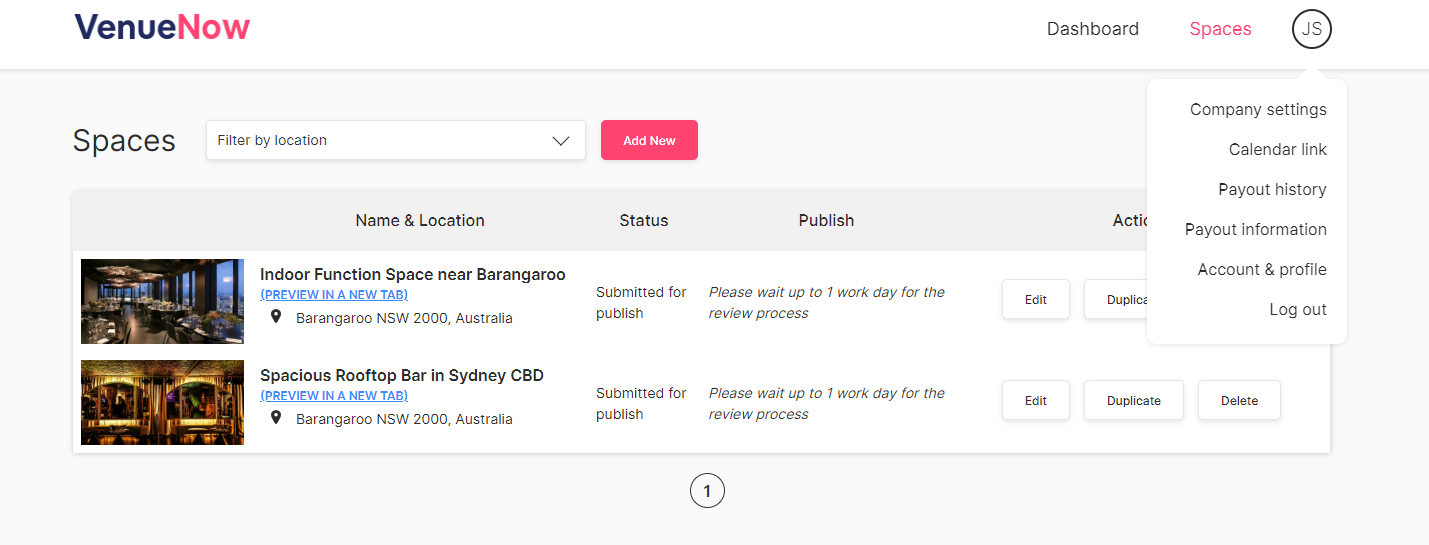Click the Spaces page heading
Screen dimensions: 1429x545
(x=124, y=141)
